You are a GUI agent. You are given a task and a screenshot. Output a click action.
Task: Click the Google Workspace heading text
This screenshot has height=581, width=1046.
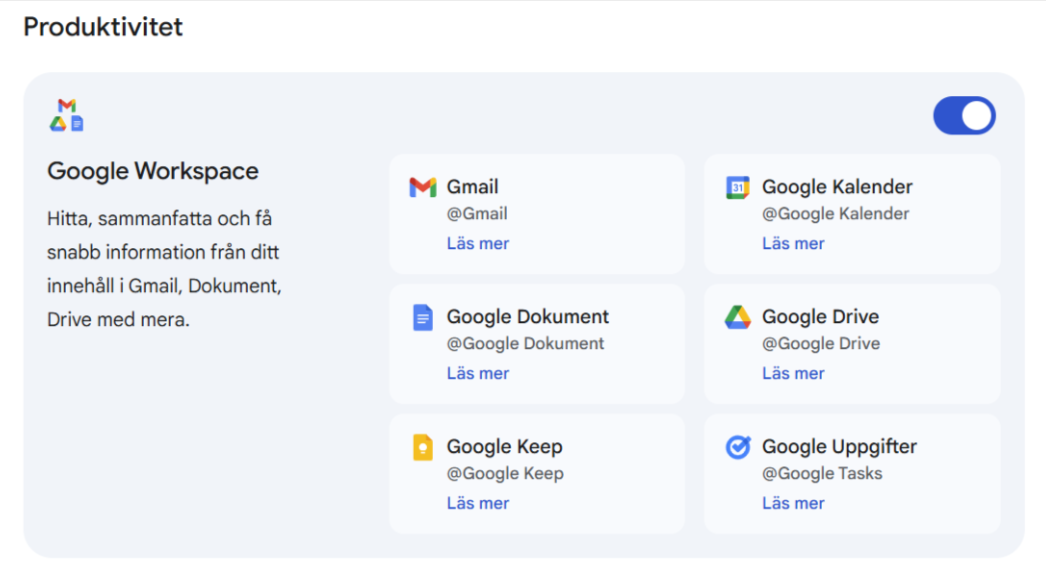[x=153, y=171]
